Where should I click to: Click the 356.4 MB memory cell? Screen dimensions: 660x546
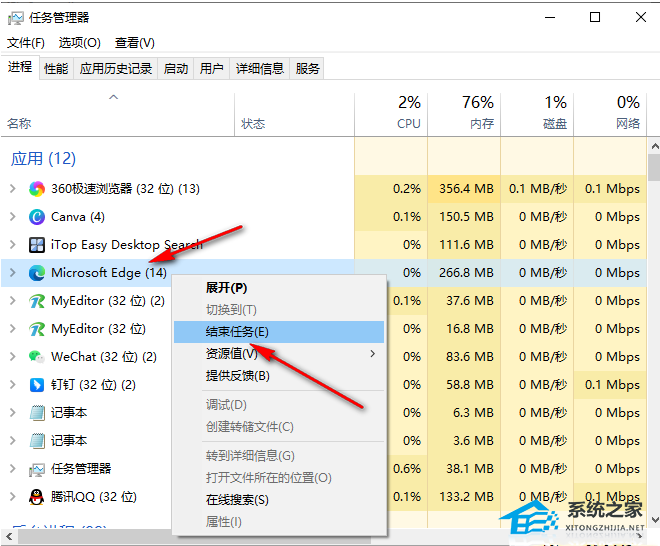pos(466,189)
